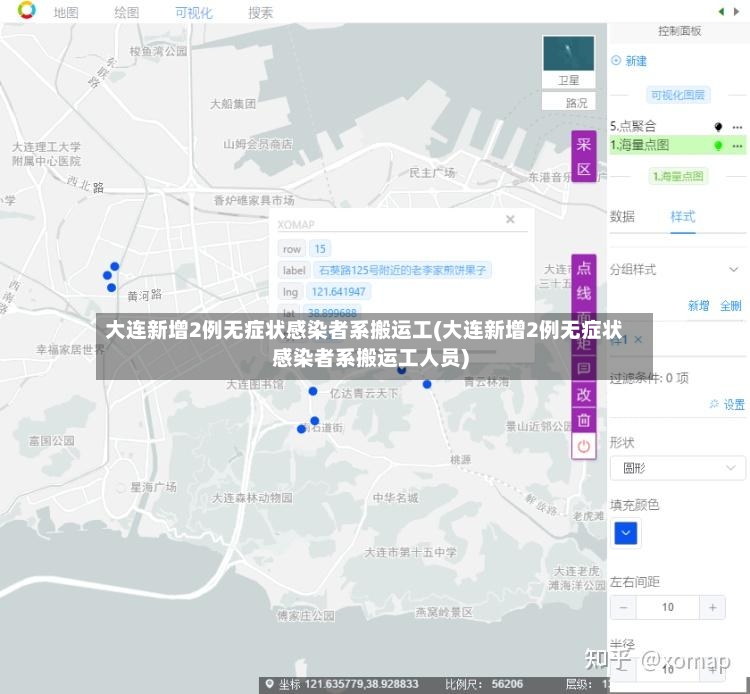The height and width of the screenshot is (694, 750).
Task: Click the row value 15
Action: 320,249
